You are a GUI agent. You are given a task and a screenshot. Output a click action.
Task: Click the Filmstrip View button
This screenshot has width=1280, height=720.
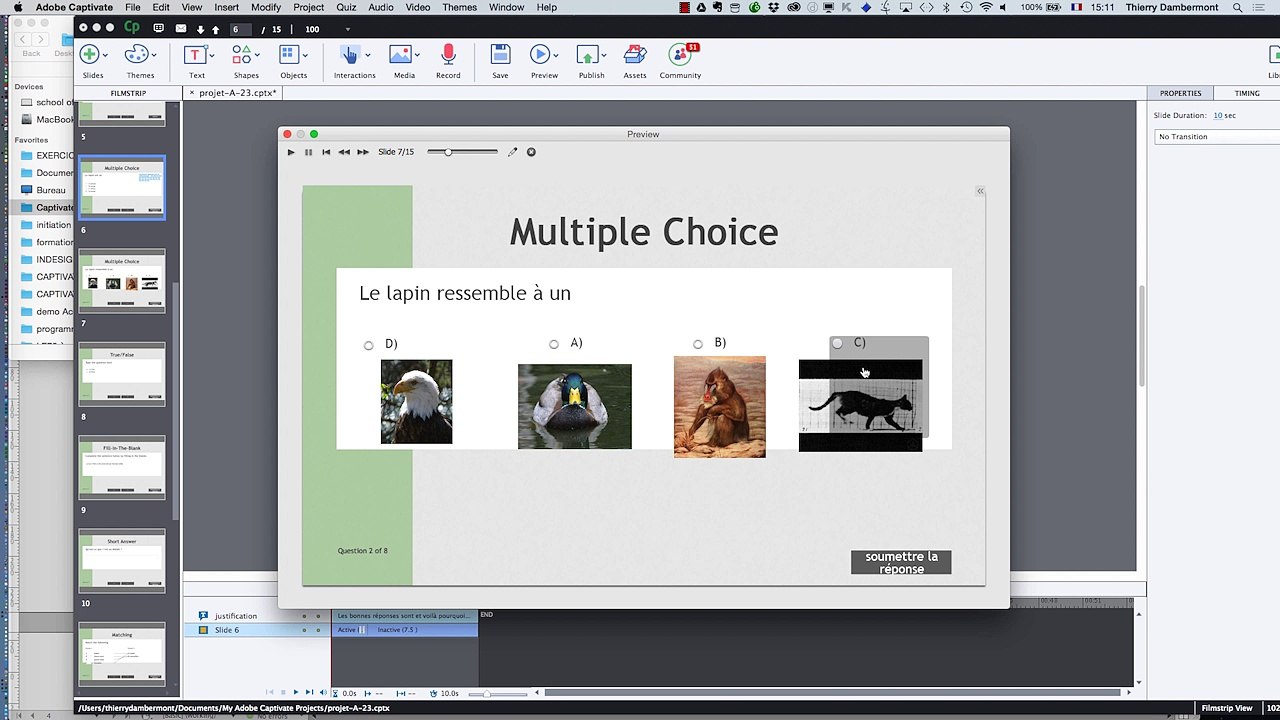pyautogui.click(x=1227, y=707)
